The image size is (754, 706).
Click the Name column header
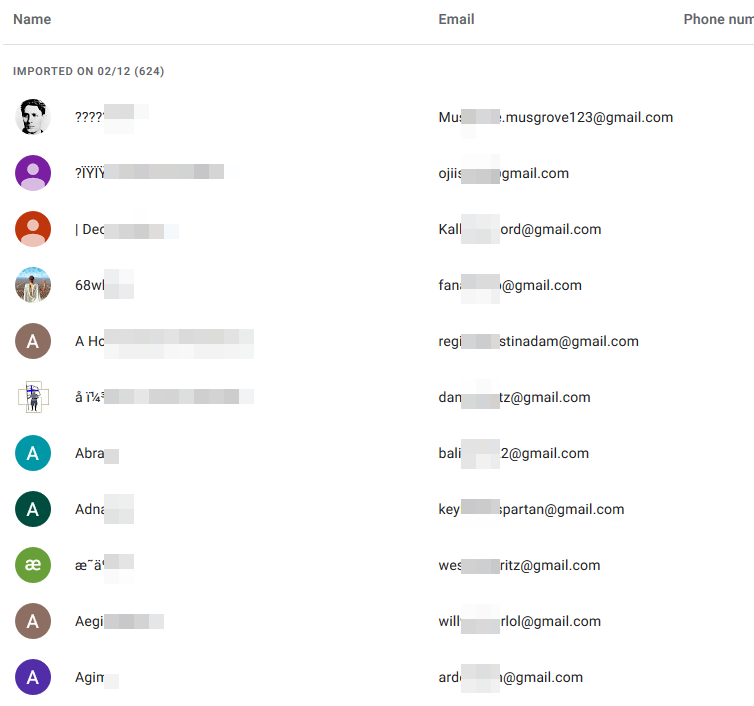[32, 19]
